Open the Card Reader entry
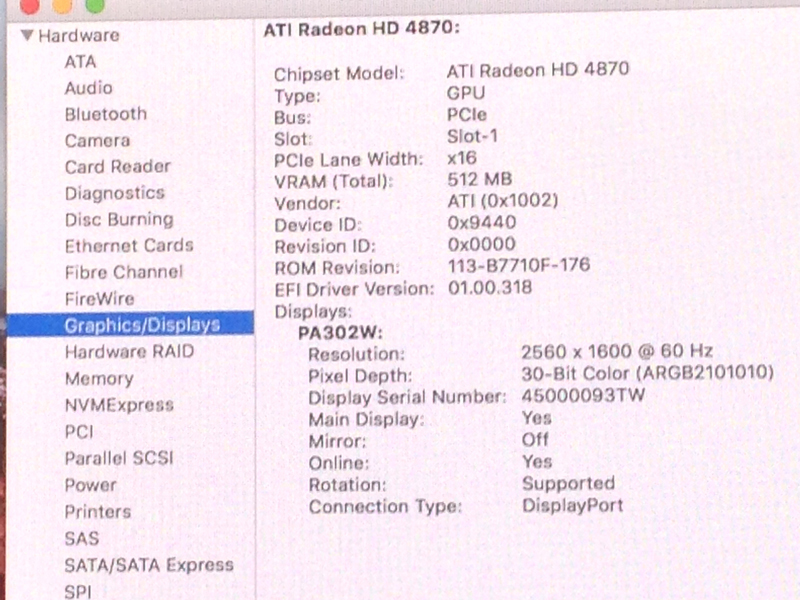Screen dimensions: 800x600 (x=117, y=166)
